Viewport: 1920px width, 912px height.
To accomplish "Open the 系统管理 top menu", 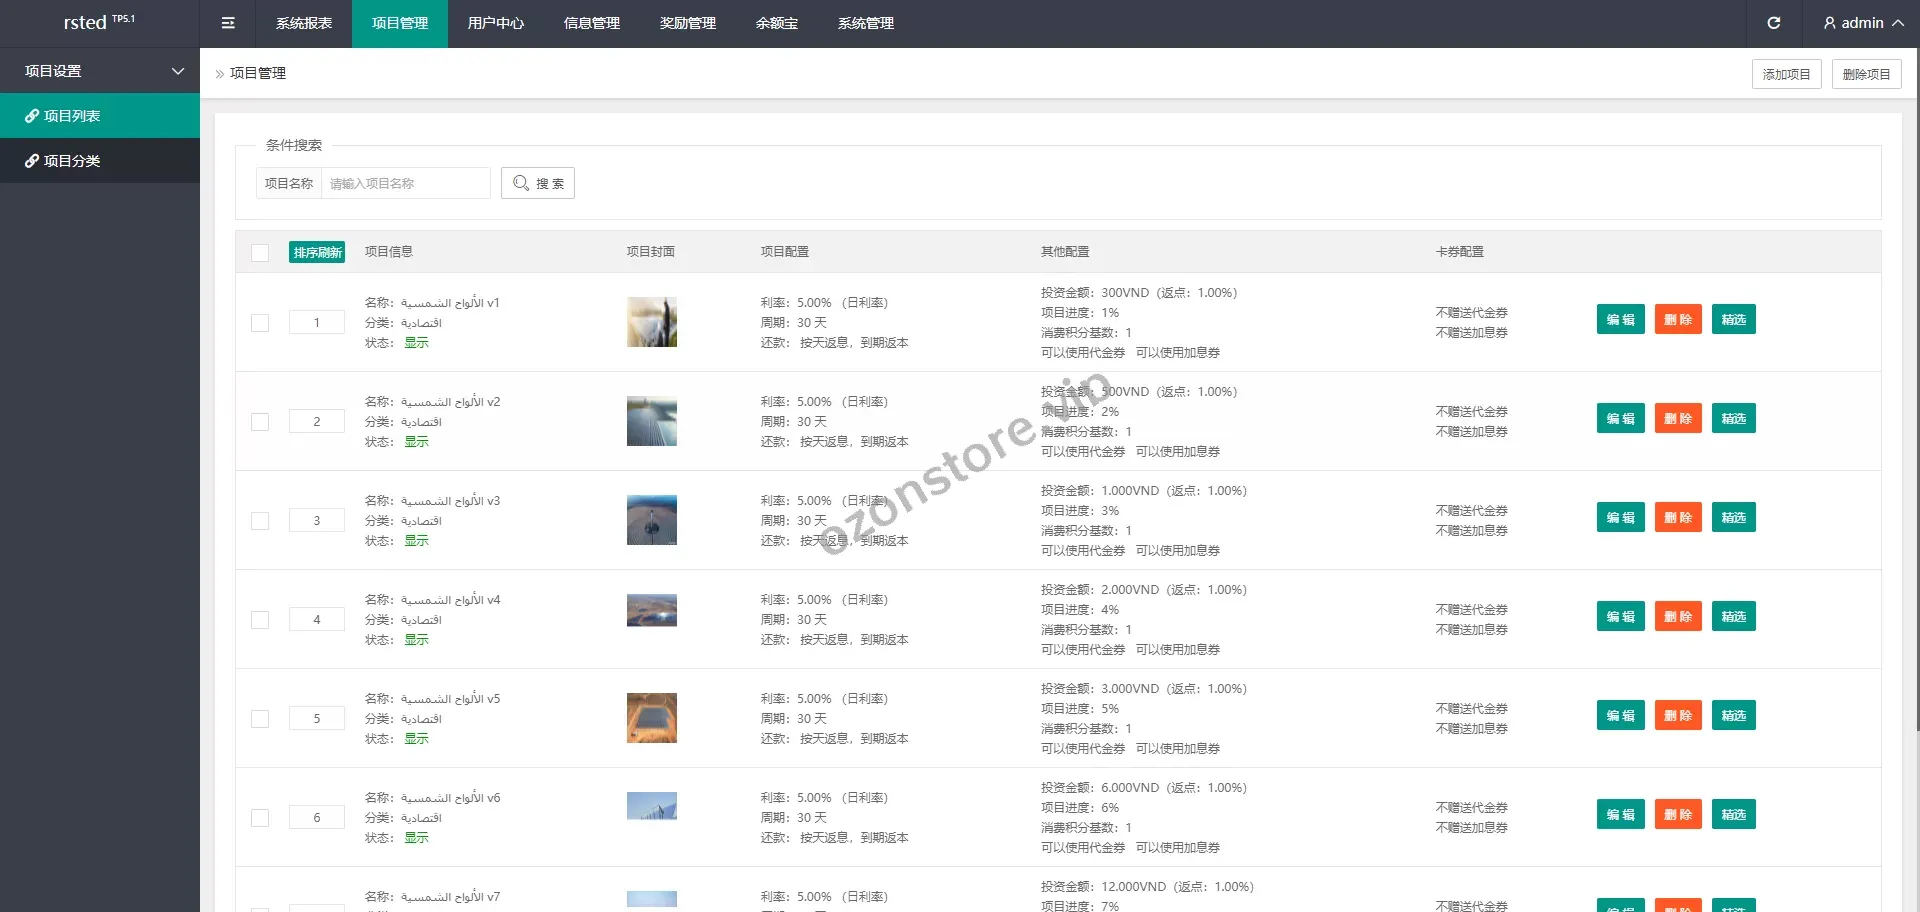I will (x=865, y=23).
